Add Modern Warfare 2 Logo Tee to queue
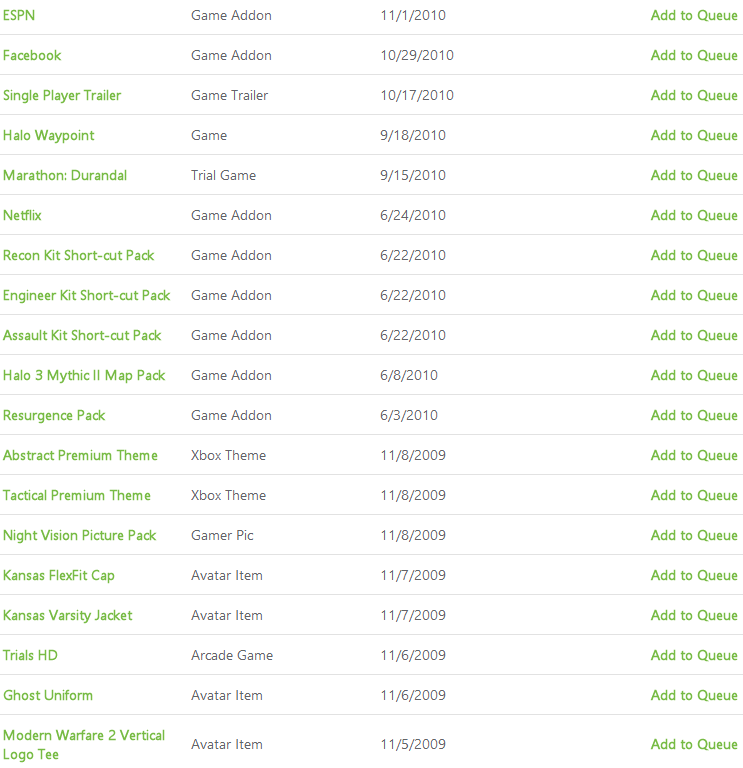 click(694, 744)
